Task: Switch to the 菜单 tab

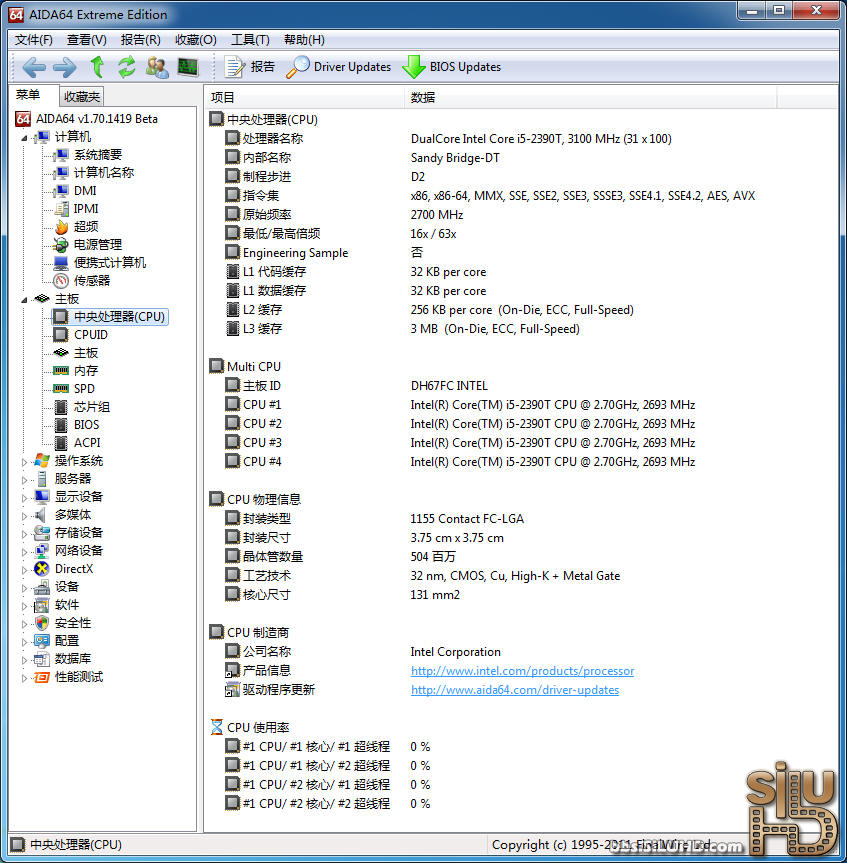Action: [28, 95]
